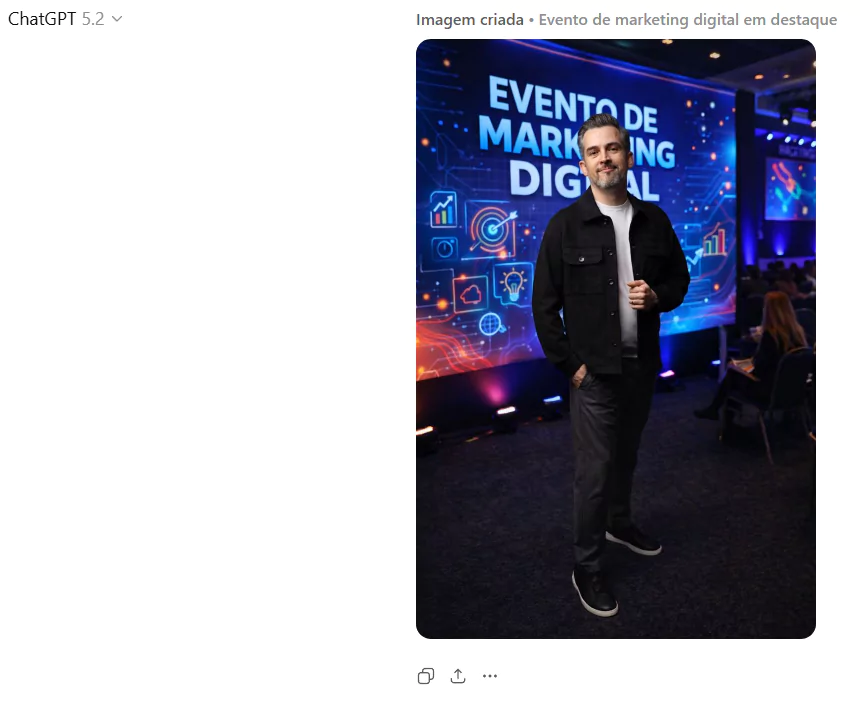
Task: Open the "Evento de marketing digital em destaque" title
Action: point(688,20)
